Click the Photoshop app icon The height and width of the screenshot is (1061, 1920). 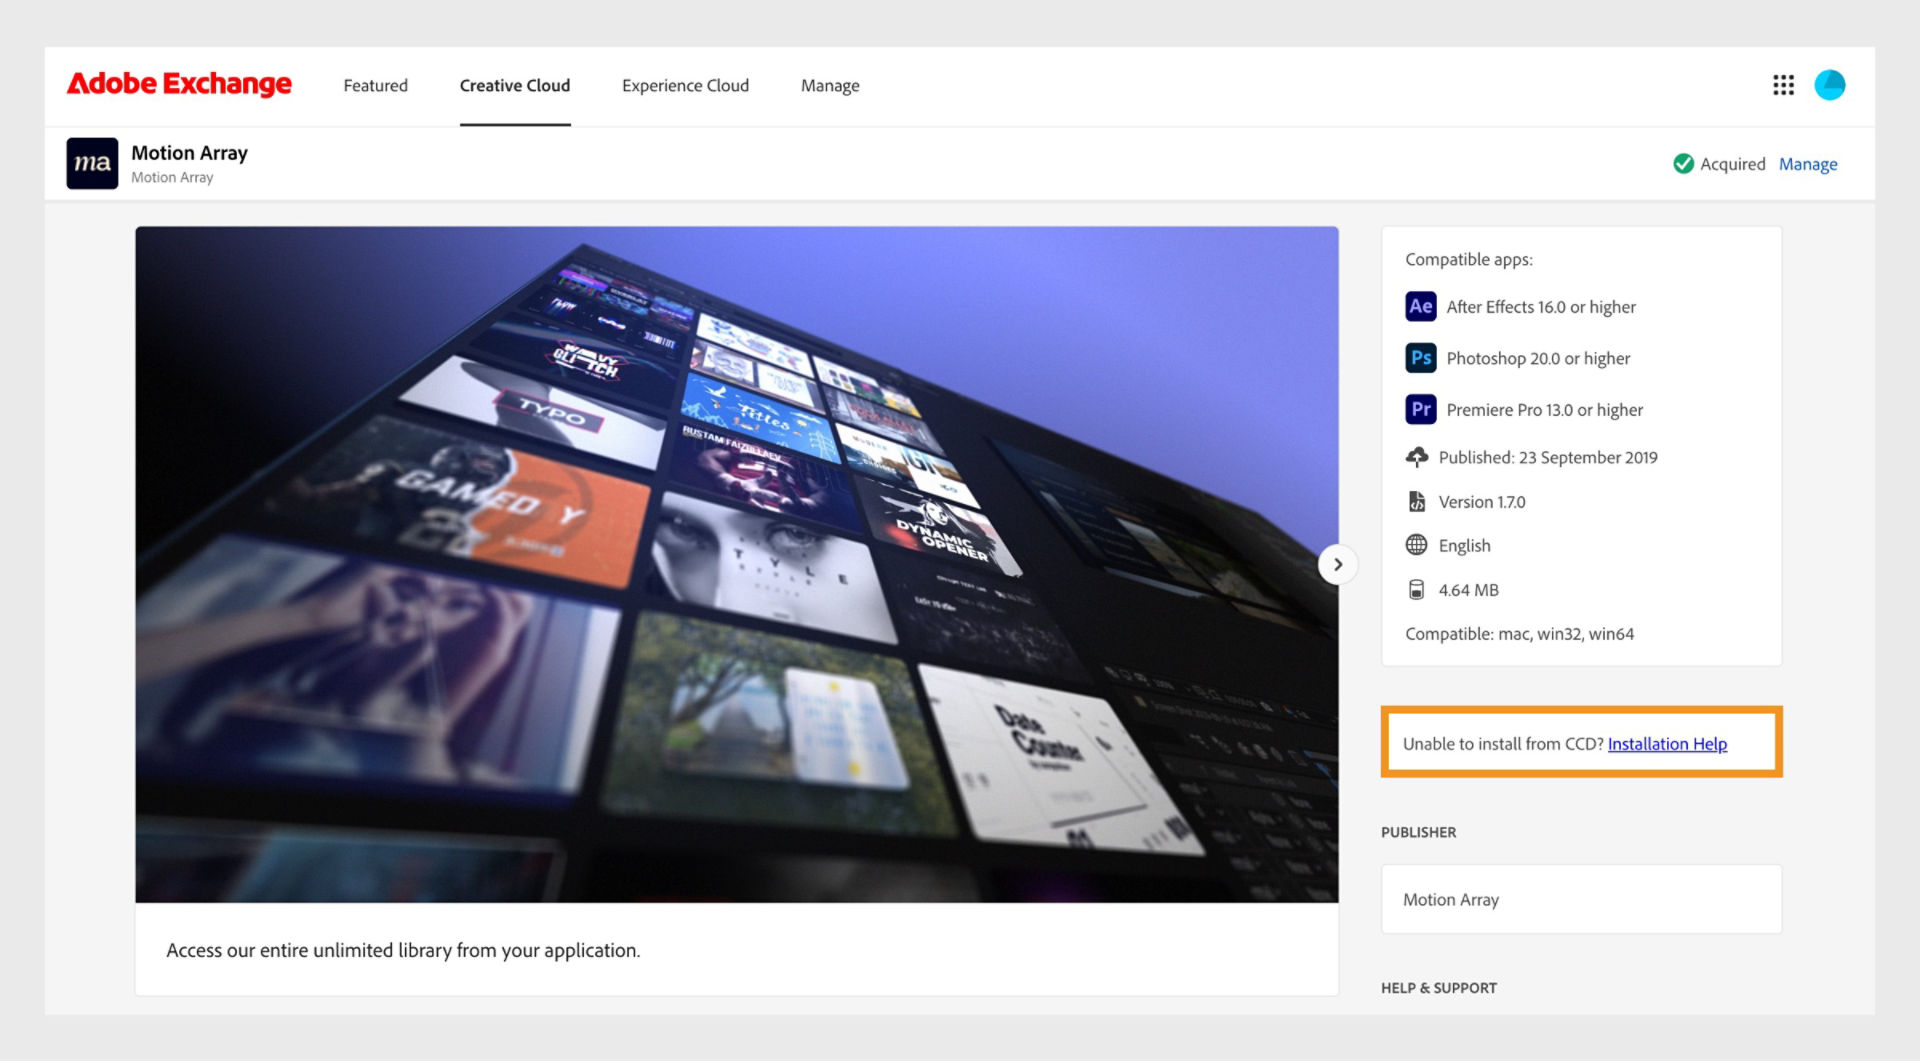tap(1420, 358)
